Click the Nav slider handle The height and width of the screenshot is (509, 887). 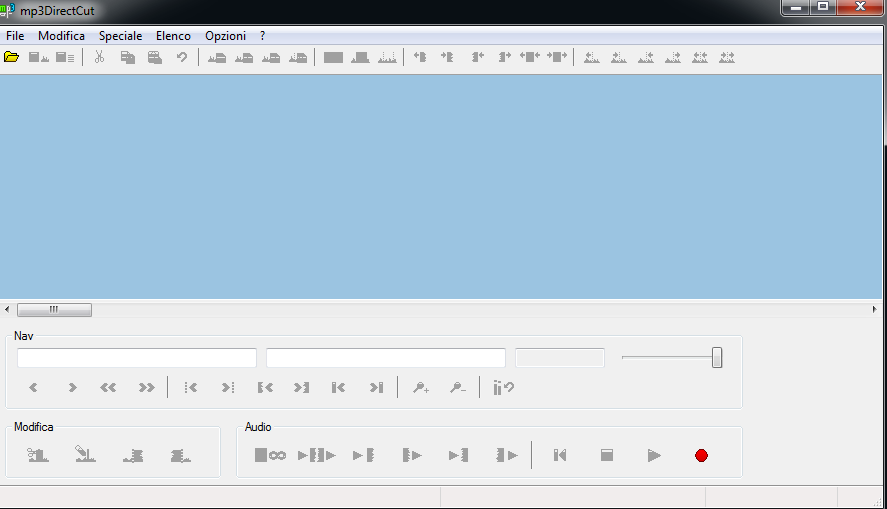tap(717, 357)
